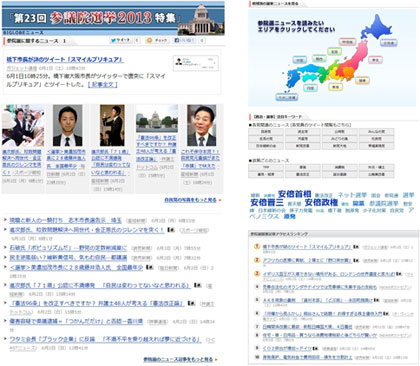Open 現職と新人の一騎打ち 志木市長選告示 article
This screenshot has height=366, width=420.
pos(66,220)
